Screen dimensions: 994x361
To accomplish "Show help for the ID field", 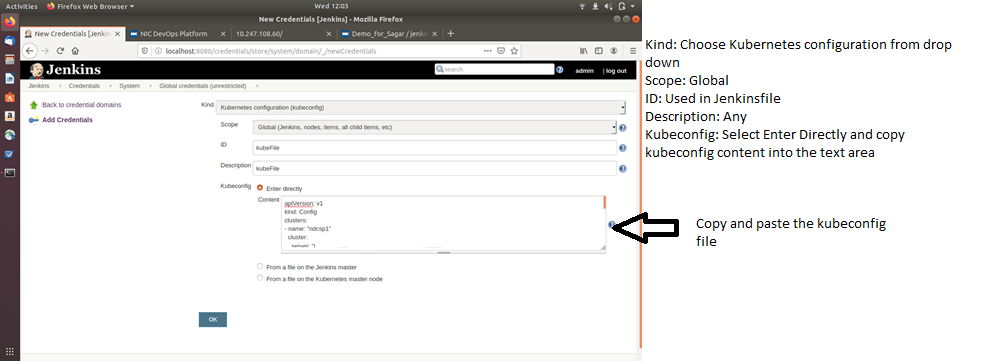I will coord(623,148).
